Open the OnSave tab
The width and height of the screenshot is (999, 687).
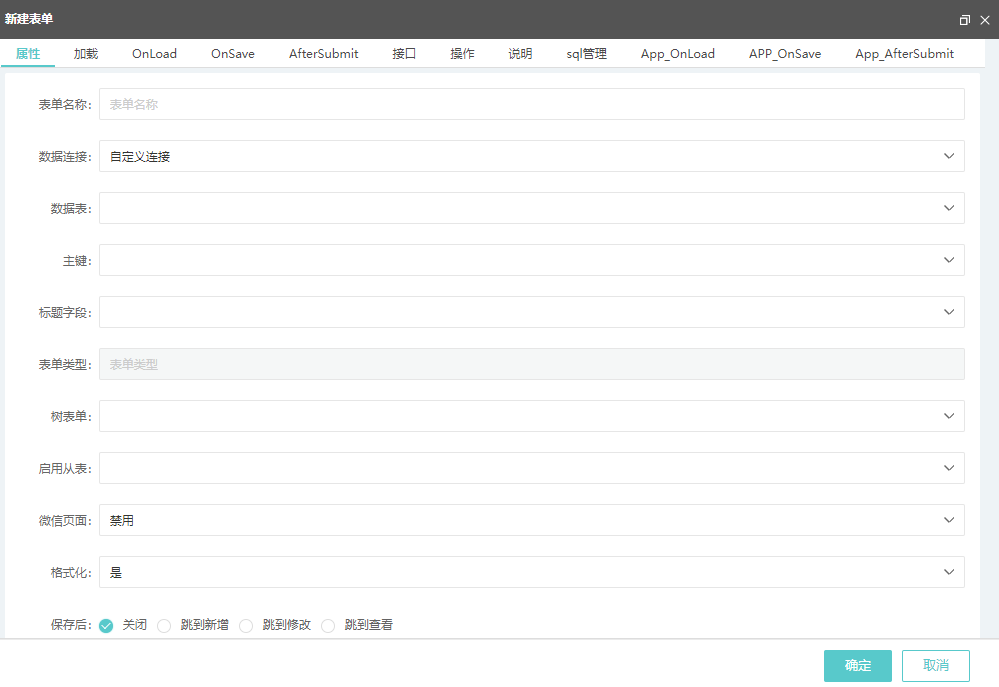[233, 54]
